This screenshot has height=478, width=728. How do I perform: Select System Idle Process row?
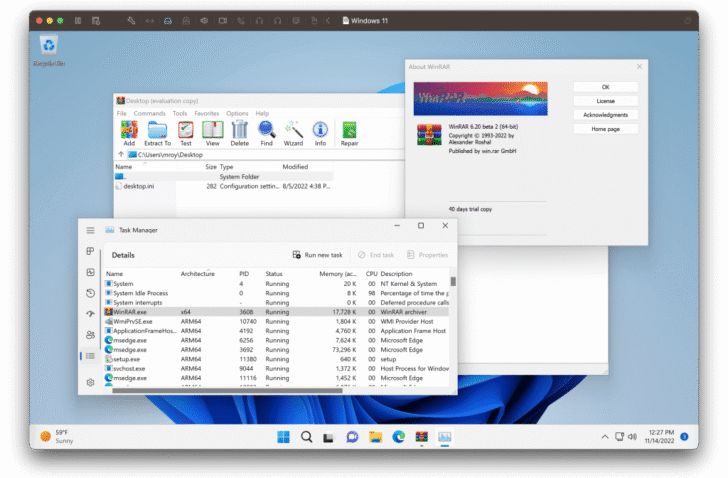click(277, 293)
